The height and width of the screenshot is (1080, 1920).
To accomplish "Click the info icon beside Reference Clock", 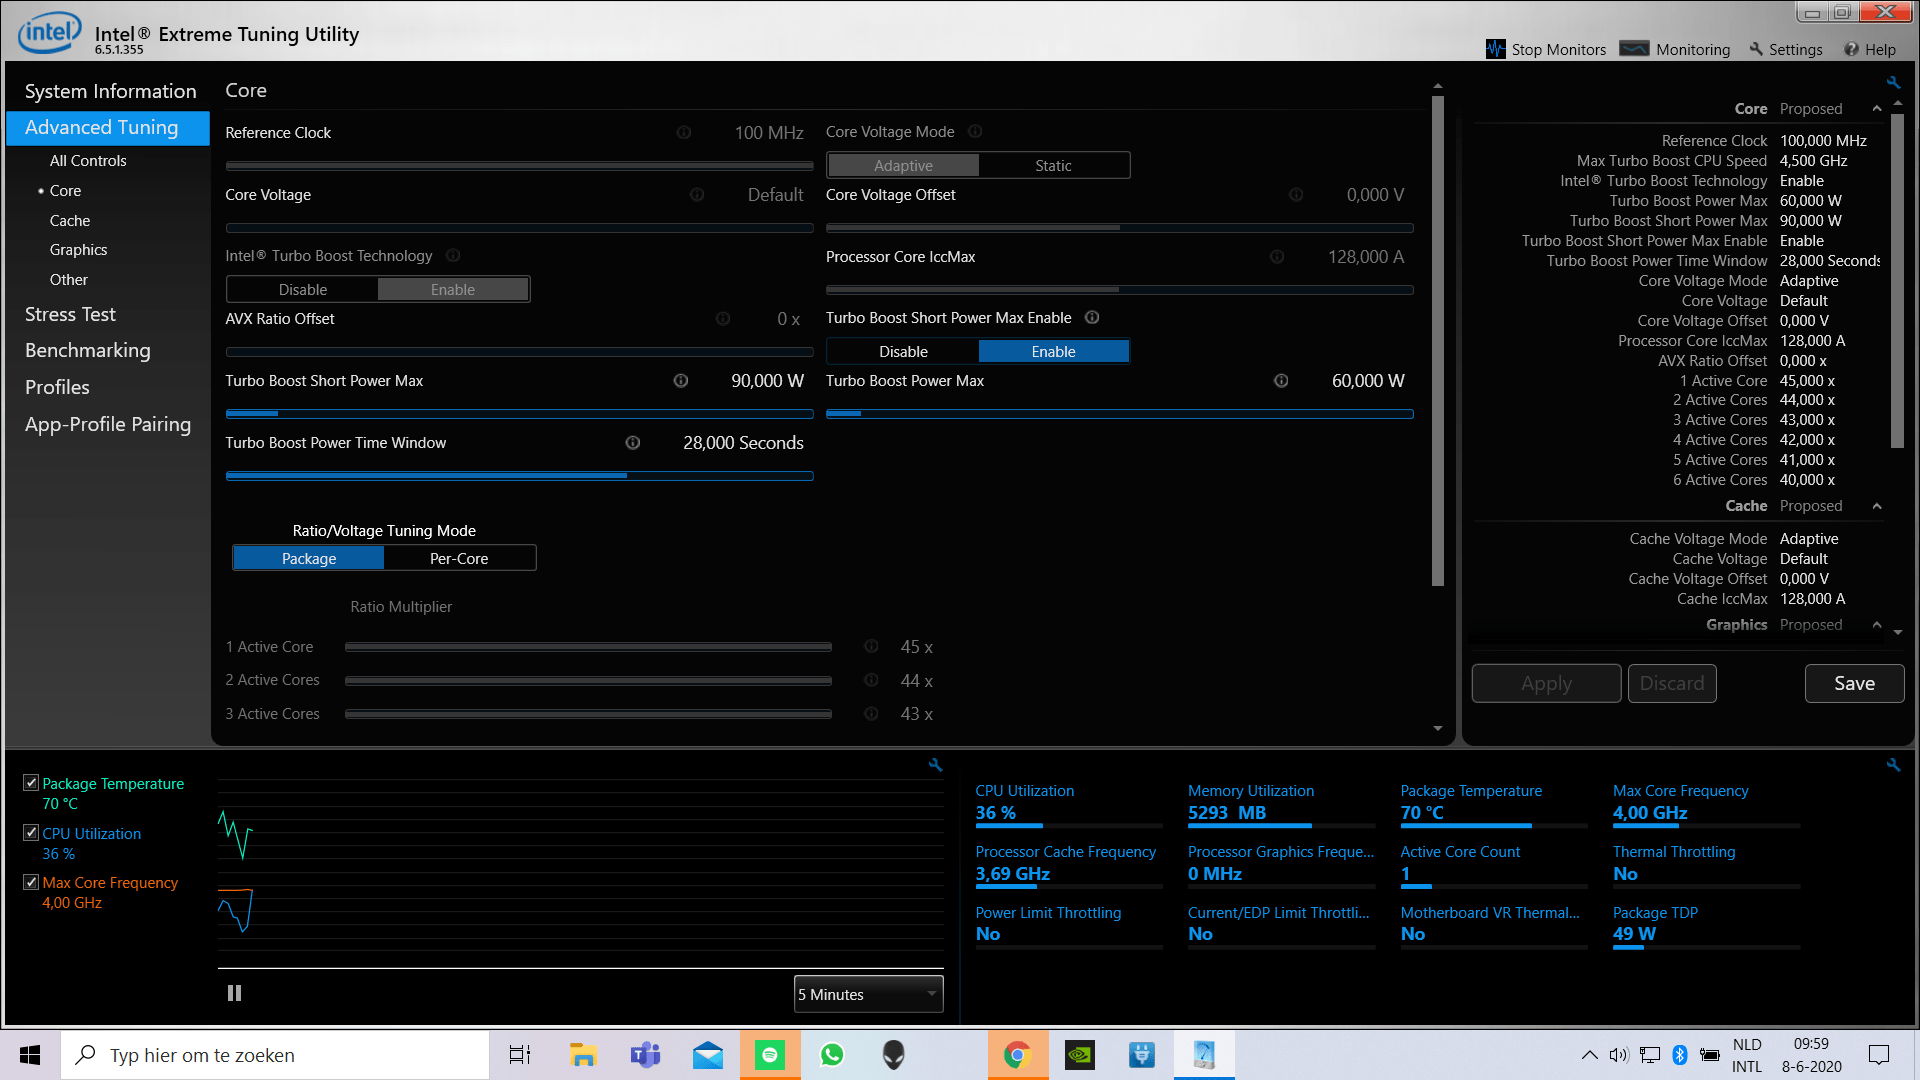I will 685,132.
